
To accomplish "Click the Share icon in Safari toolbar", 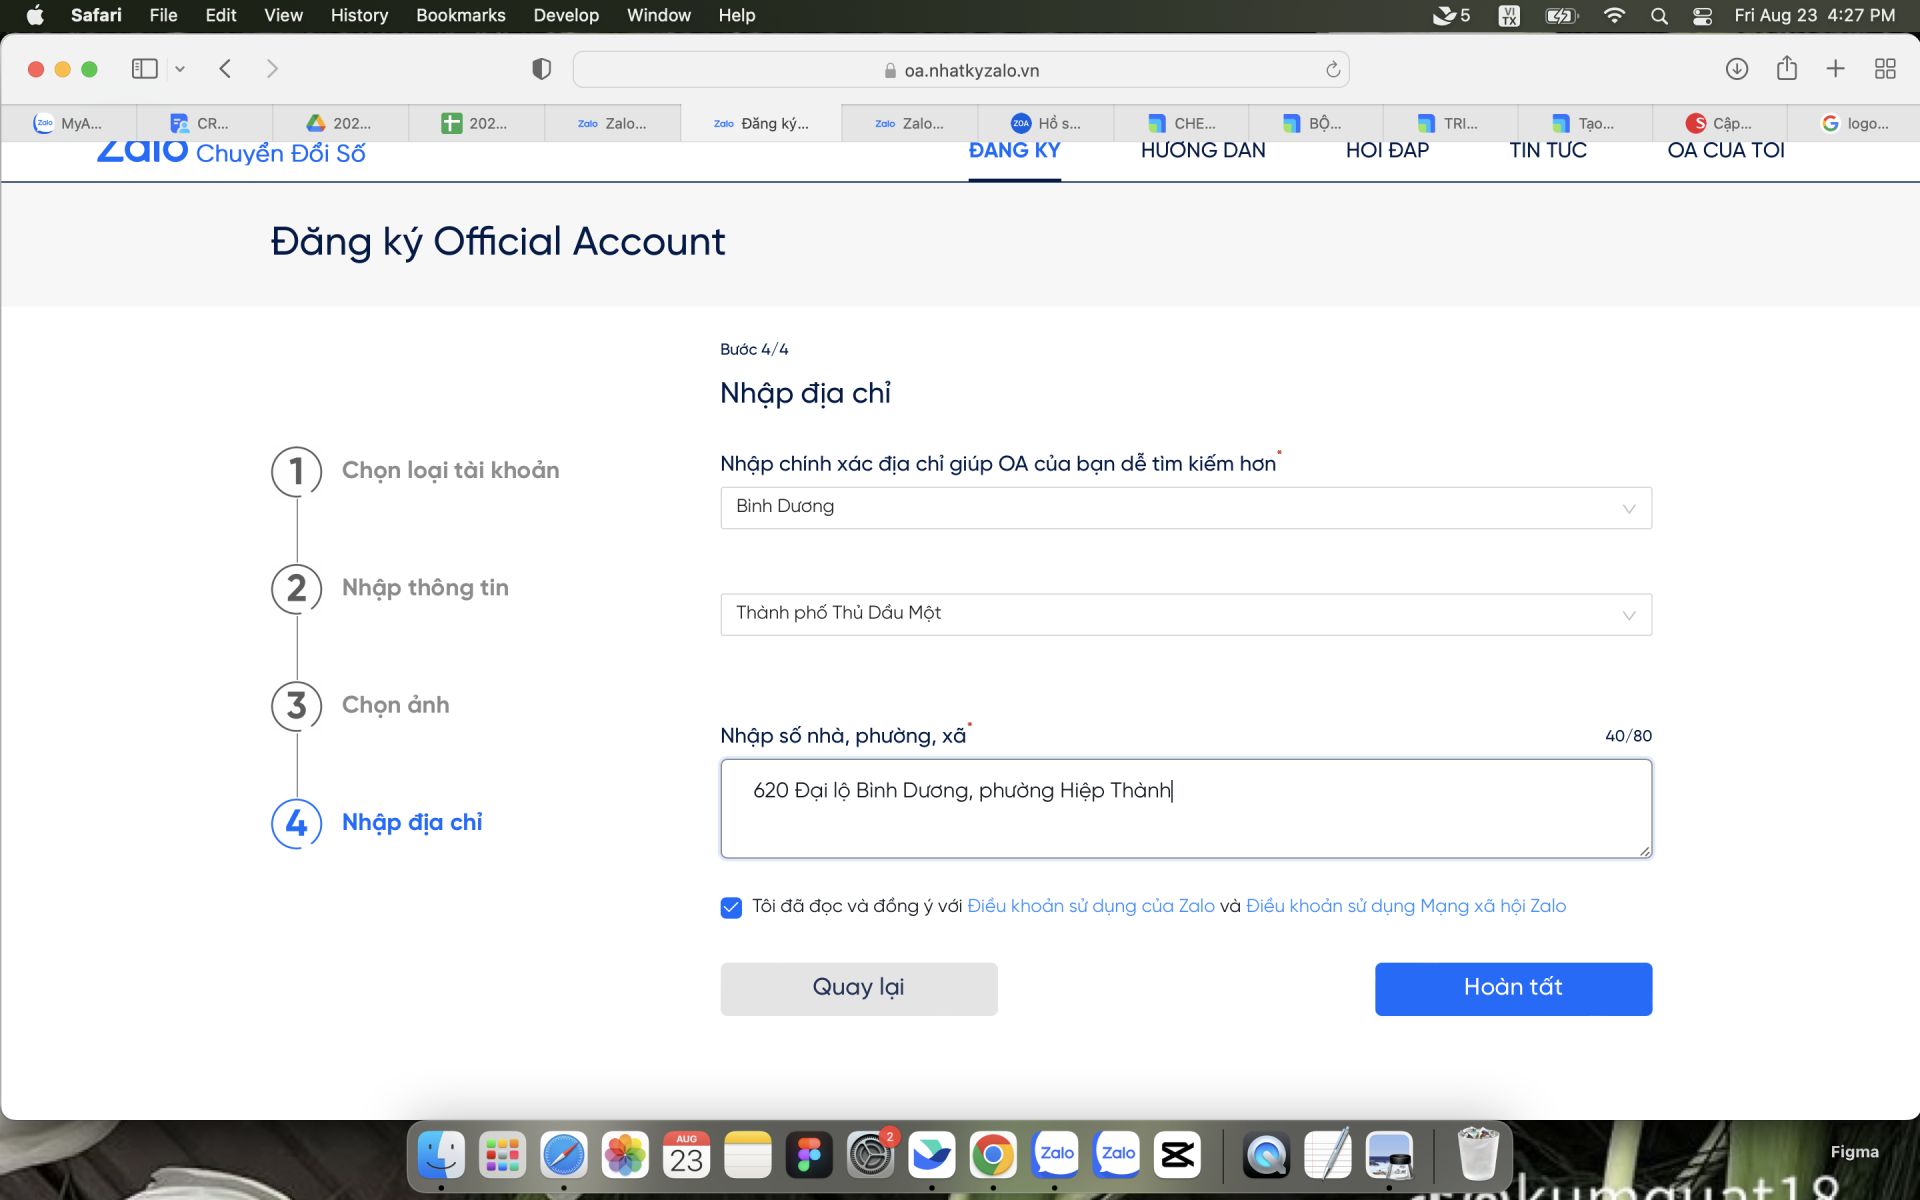I will pos(1786,69).
